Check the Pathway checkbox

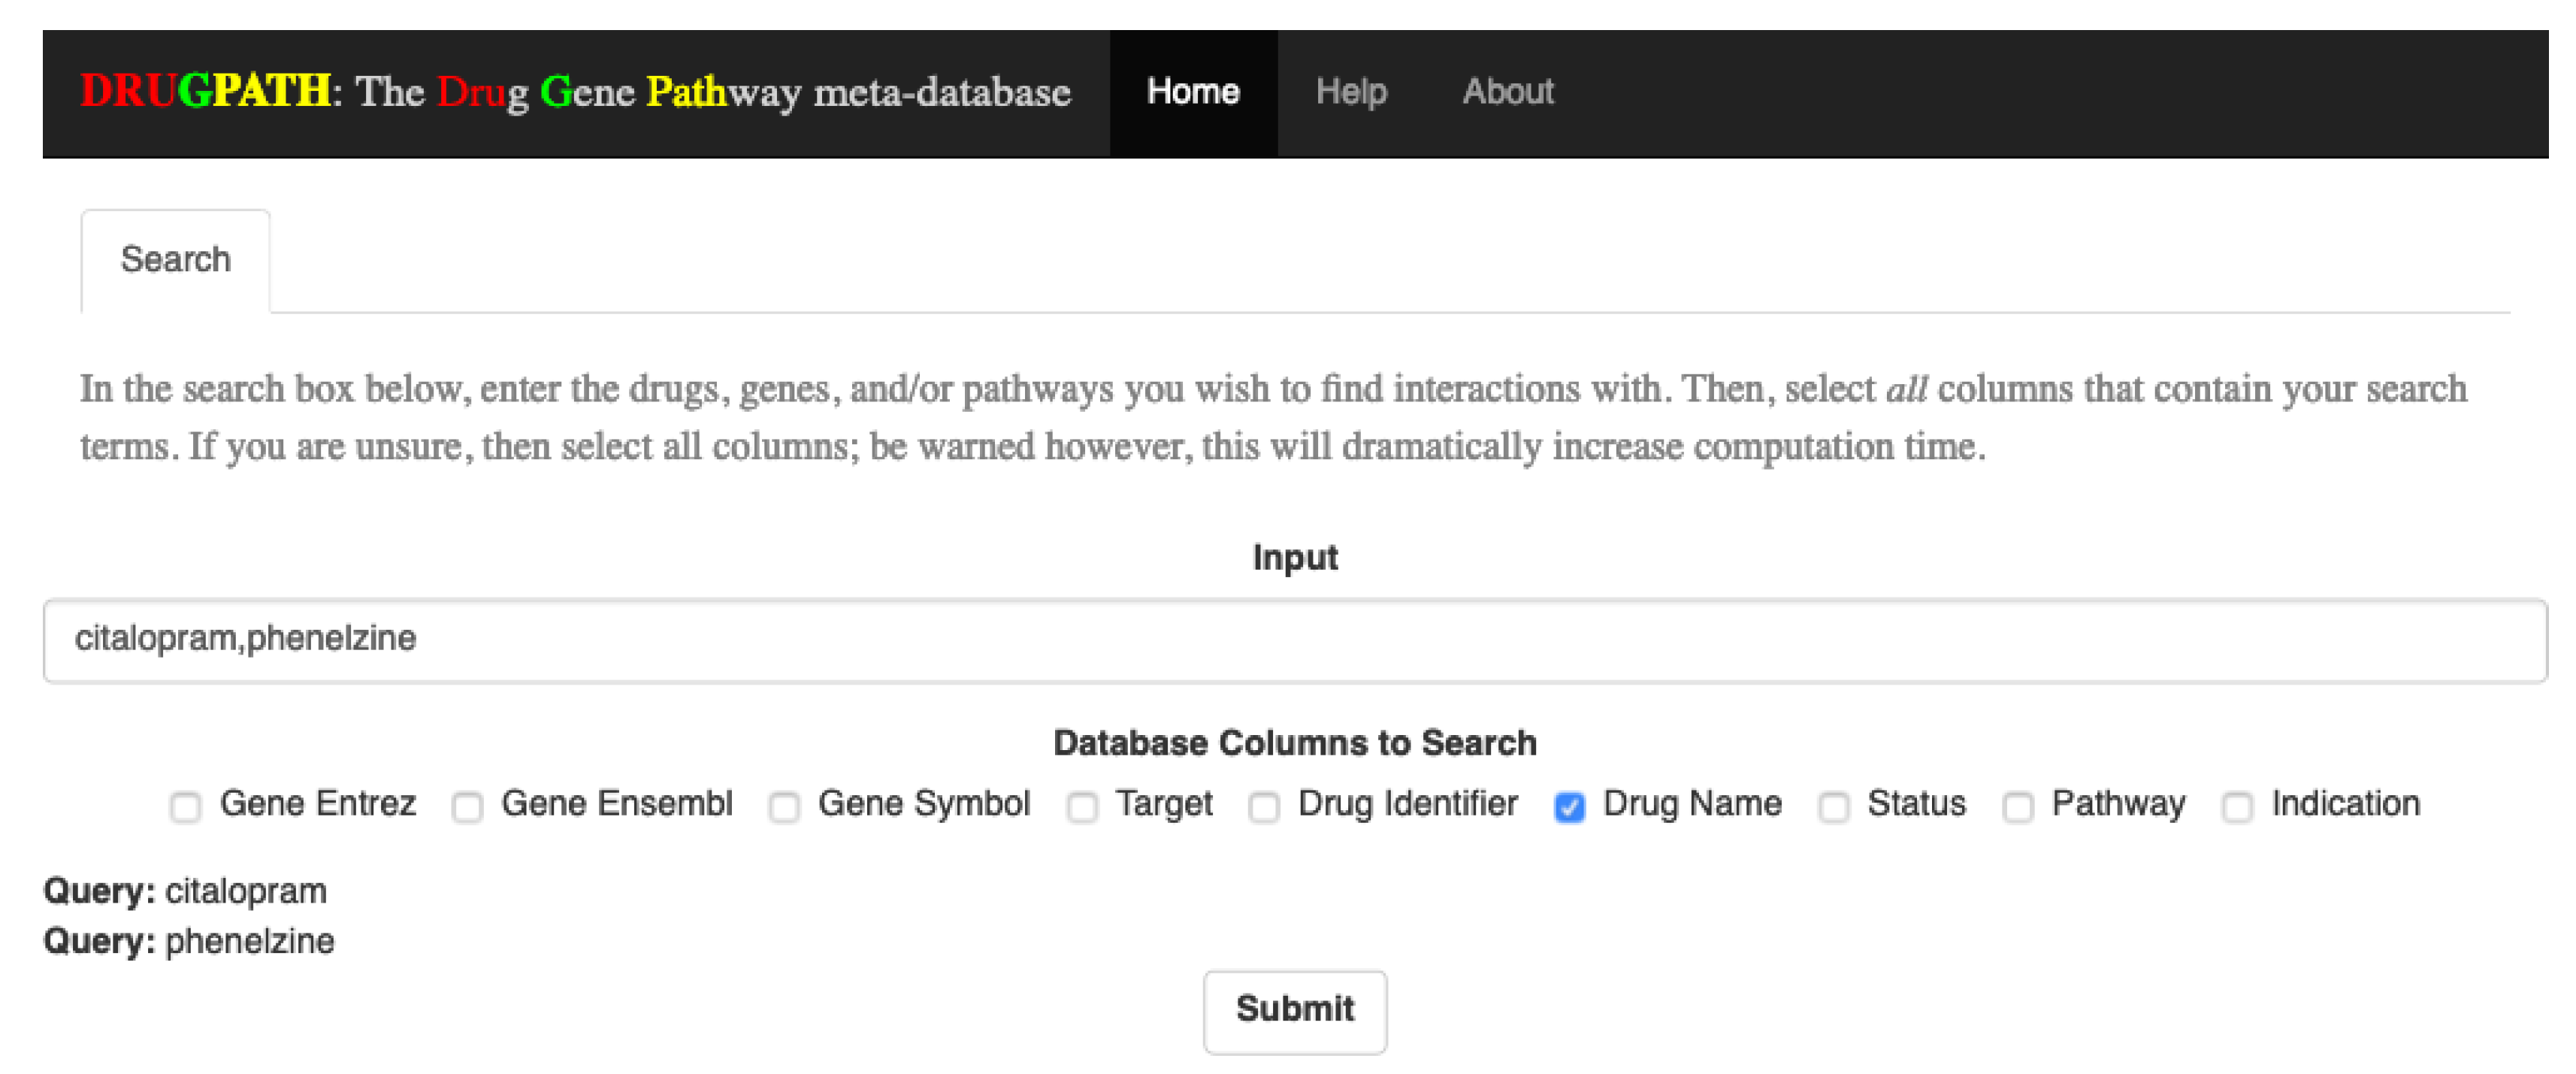[x=2018, y=806]
